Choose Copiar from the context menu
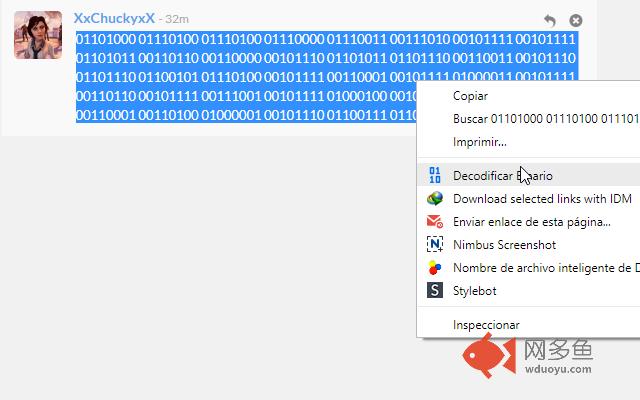640x400 pixels. [x=529, y=96]
